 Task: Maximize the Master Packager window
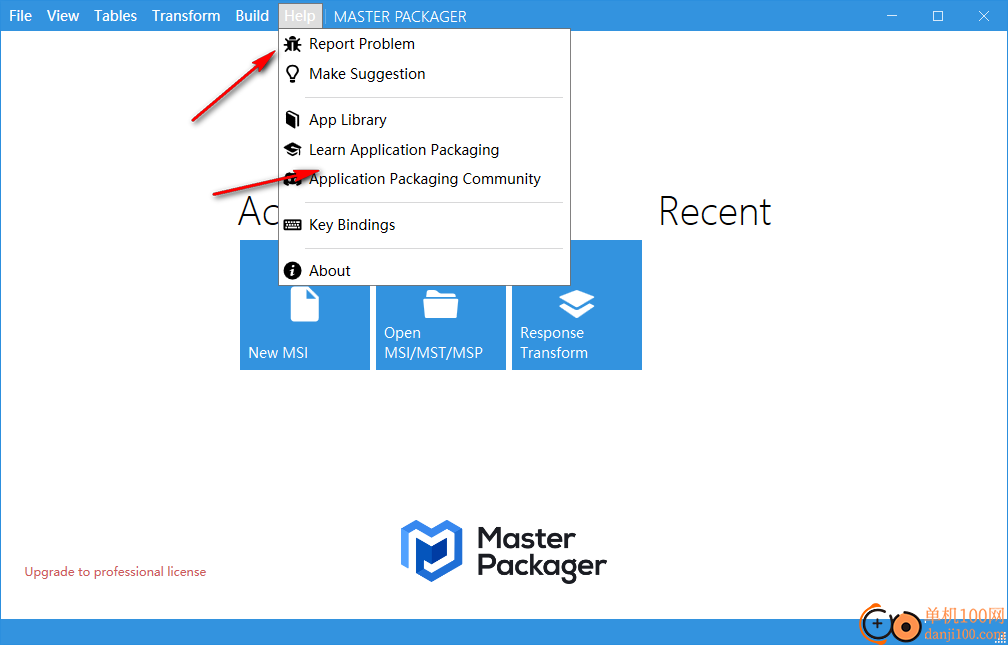click(x=938, y=16)
